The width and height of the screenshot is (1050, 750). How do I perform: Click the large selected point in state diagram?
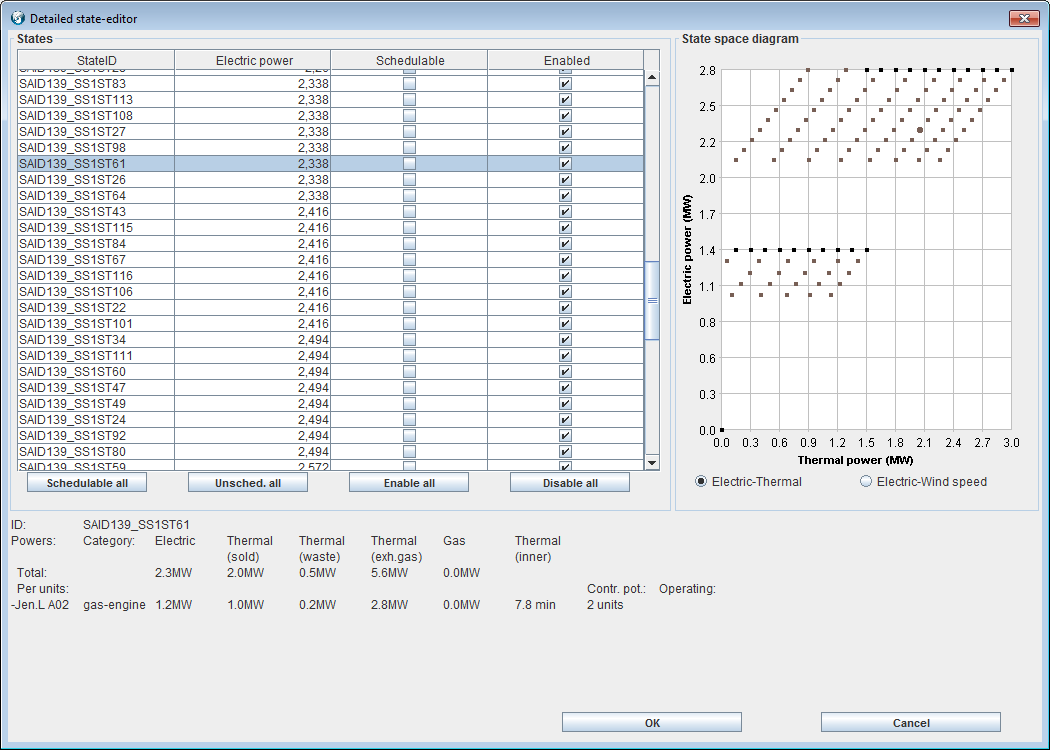click(x=920, y=130)
